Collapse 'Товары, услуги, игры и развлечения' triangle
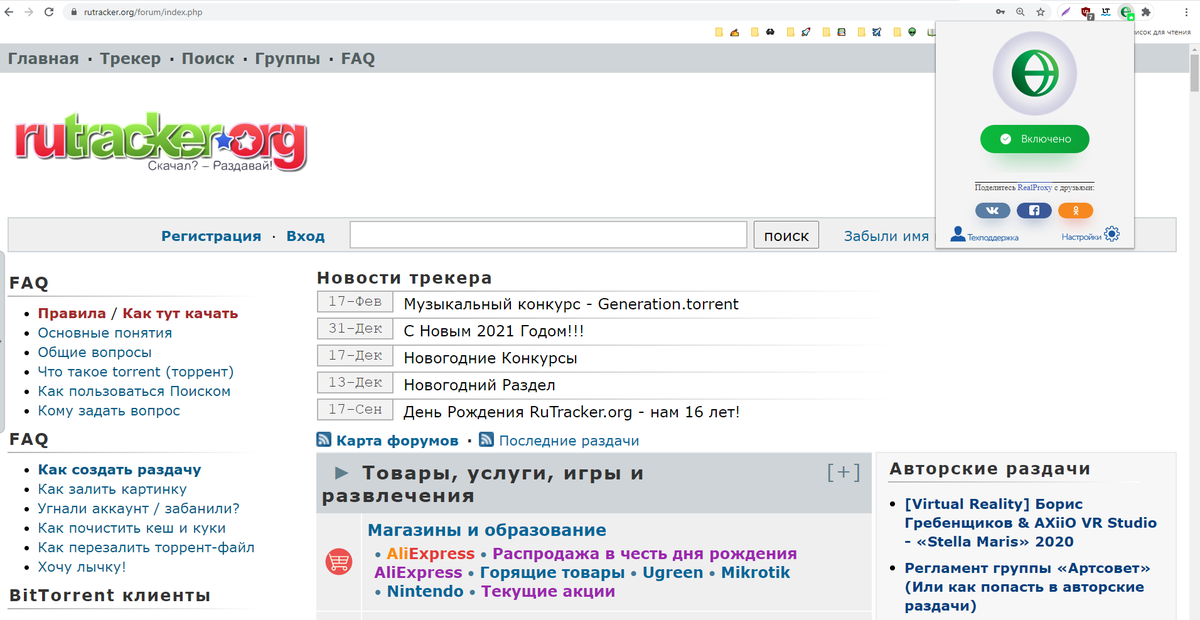The width and height of the screenshot is (1200, 620). (x=342, y=473)
